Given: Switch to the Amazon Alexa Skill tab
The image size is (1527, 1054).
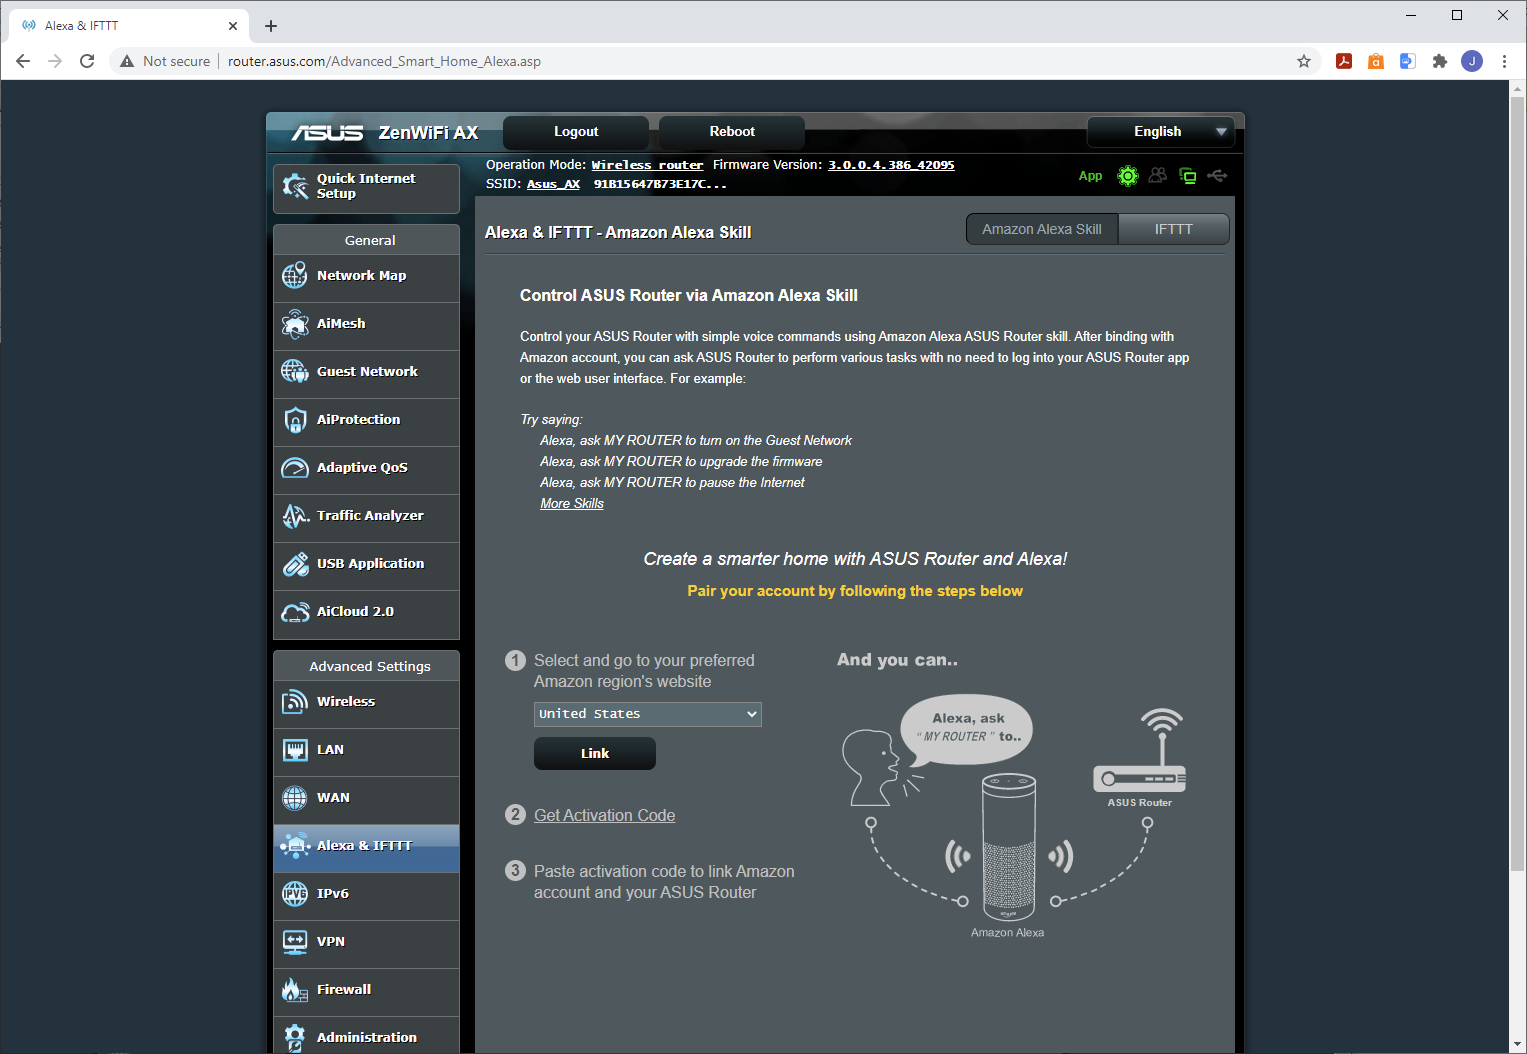Looking at the screenshot, I should click(1042, 229).
